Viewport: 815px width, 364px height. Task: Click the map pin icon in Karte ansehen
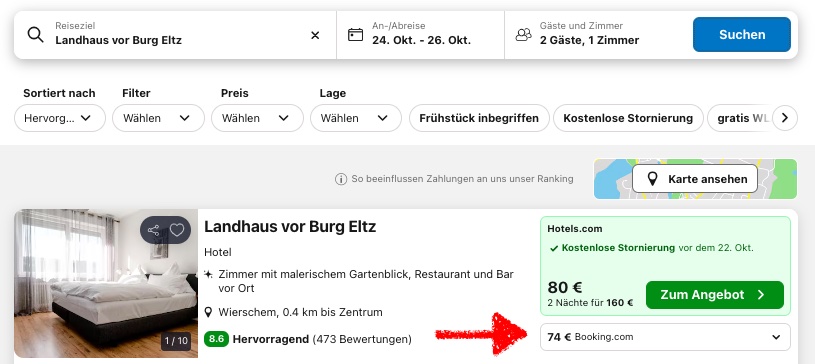652,179
